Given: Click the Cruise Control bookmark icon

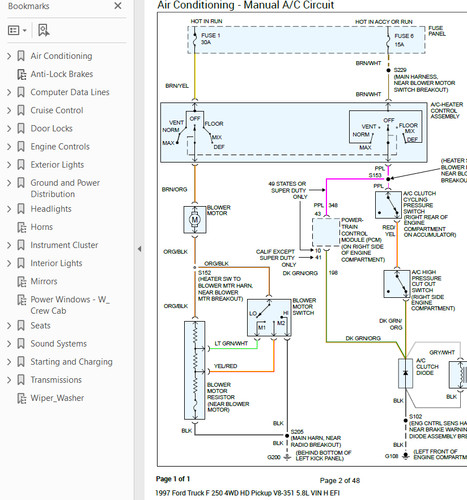Looking at the screenshot, I should click(21, 110).
